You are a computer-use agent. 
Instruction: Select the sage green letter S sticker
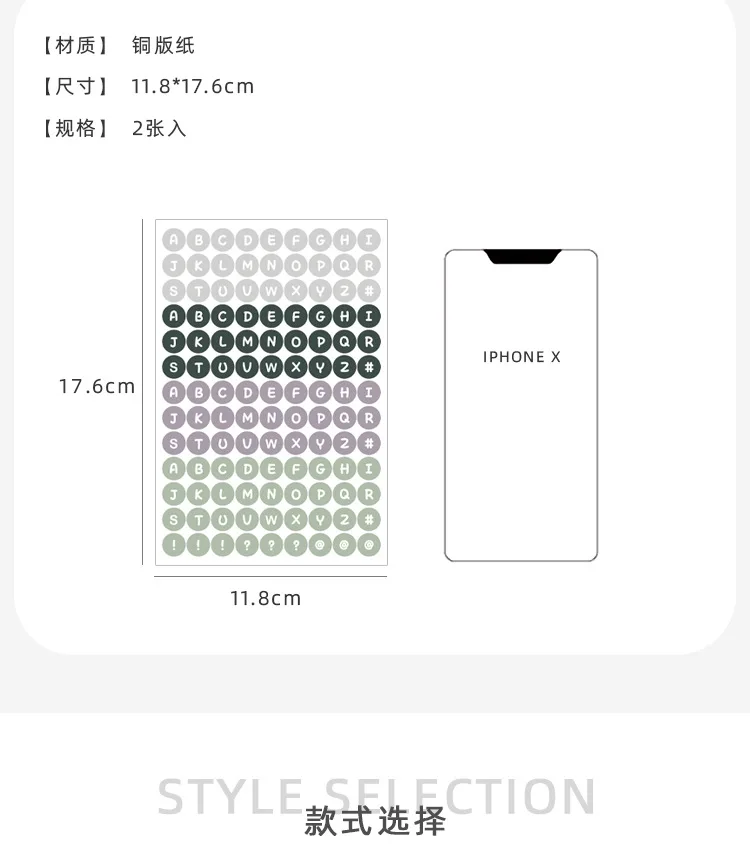tap(174, 520)
